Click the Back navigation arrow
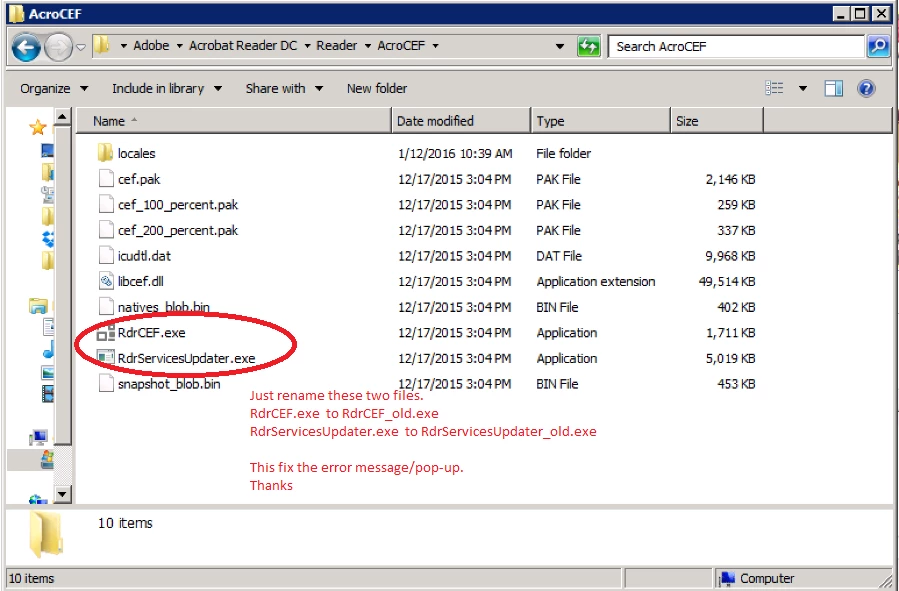The height and width of the screenshot is (591, 899). point(26,47)
